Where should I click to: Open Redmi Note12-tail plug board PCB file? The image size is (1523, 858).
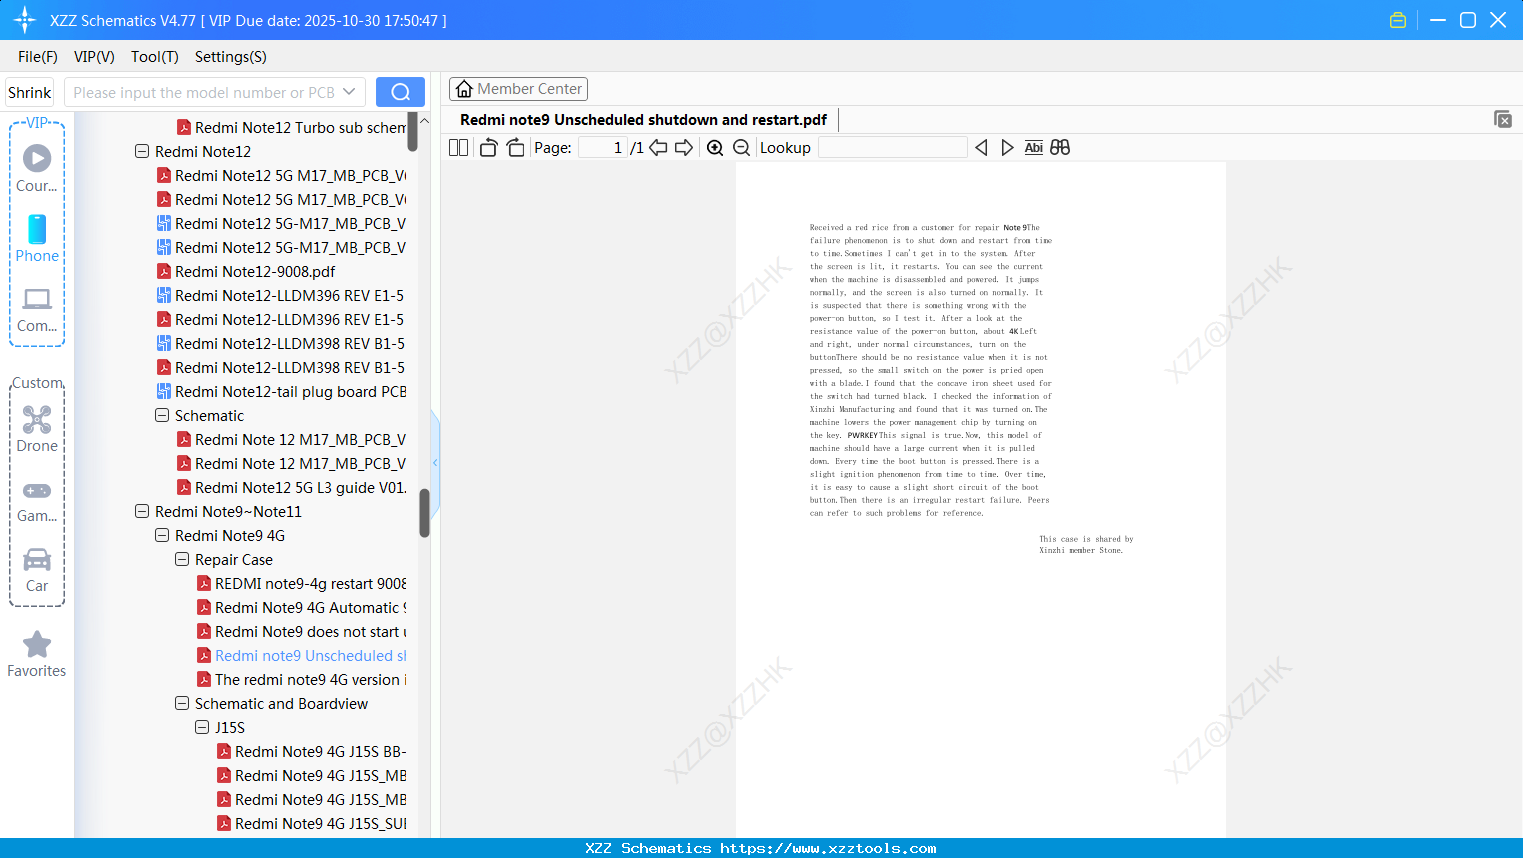click(x=281, y=392)
